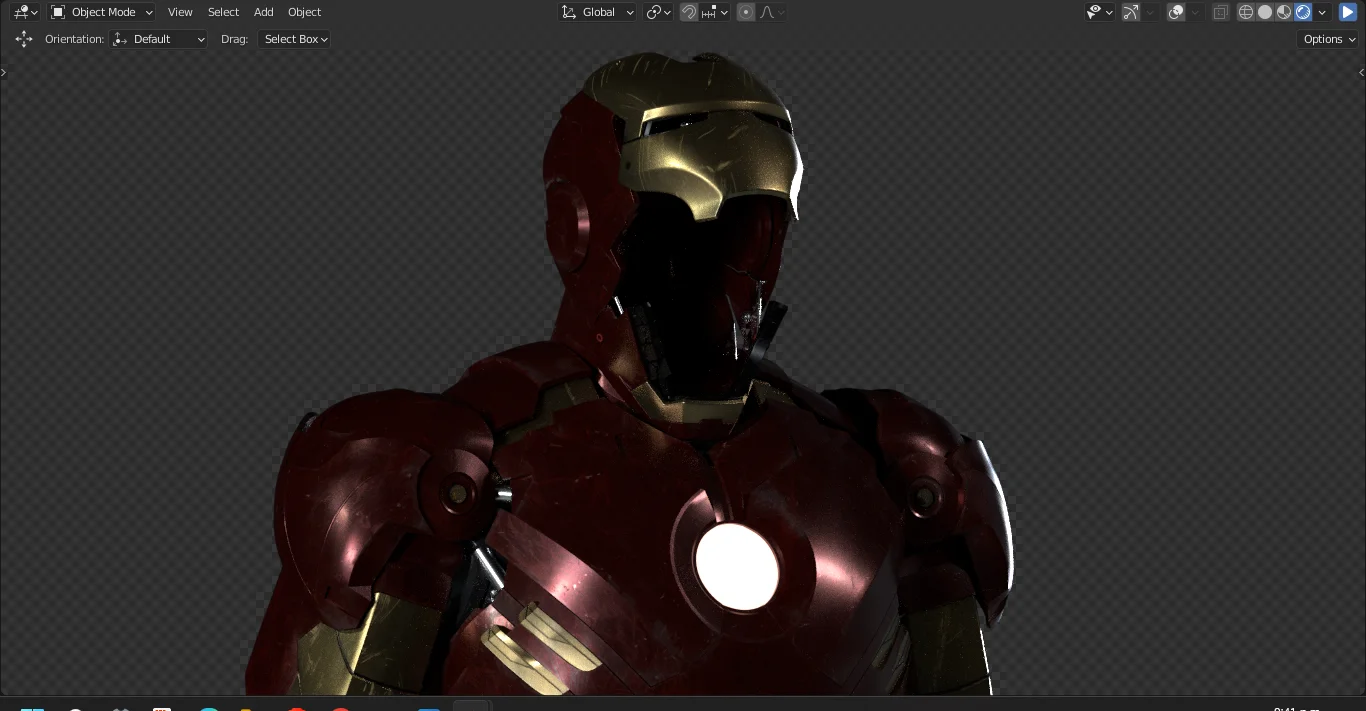This screenshot has width=1366, height=711.
Task: Toggle viewport overlays visibility
Action: coord(1175,12)
